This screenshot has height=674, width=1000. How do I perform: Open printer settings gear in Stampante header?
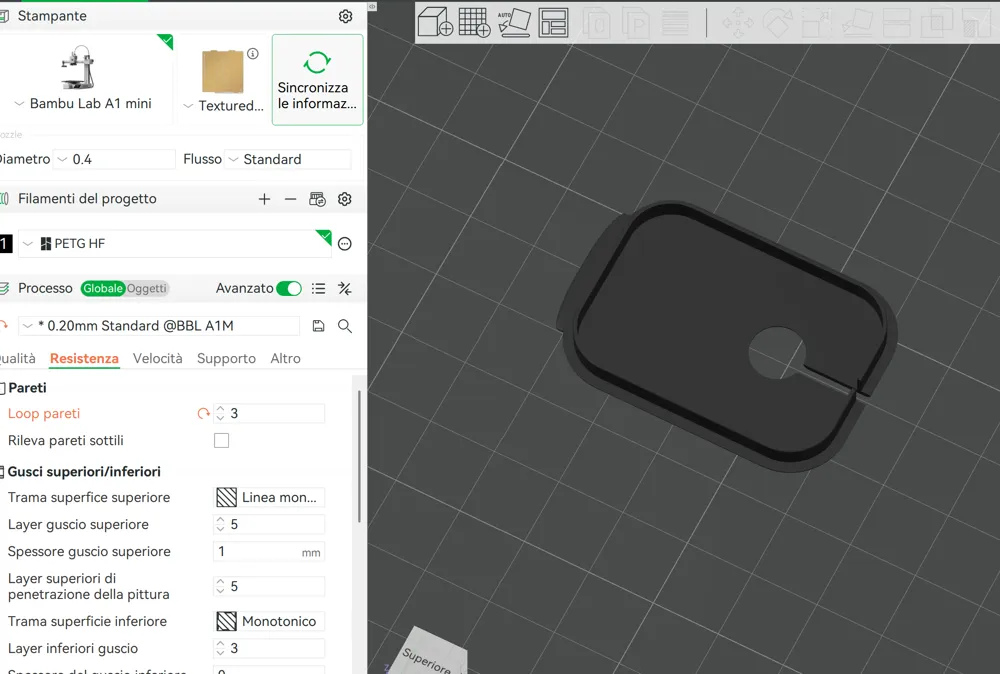click(x=345, y=16)
